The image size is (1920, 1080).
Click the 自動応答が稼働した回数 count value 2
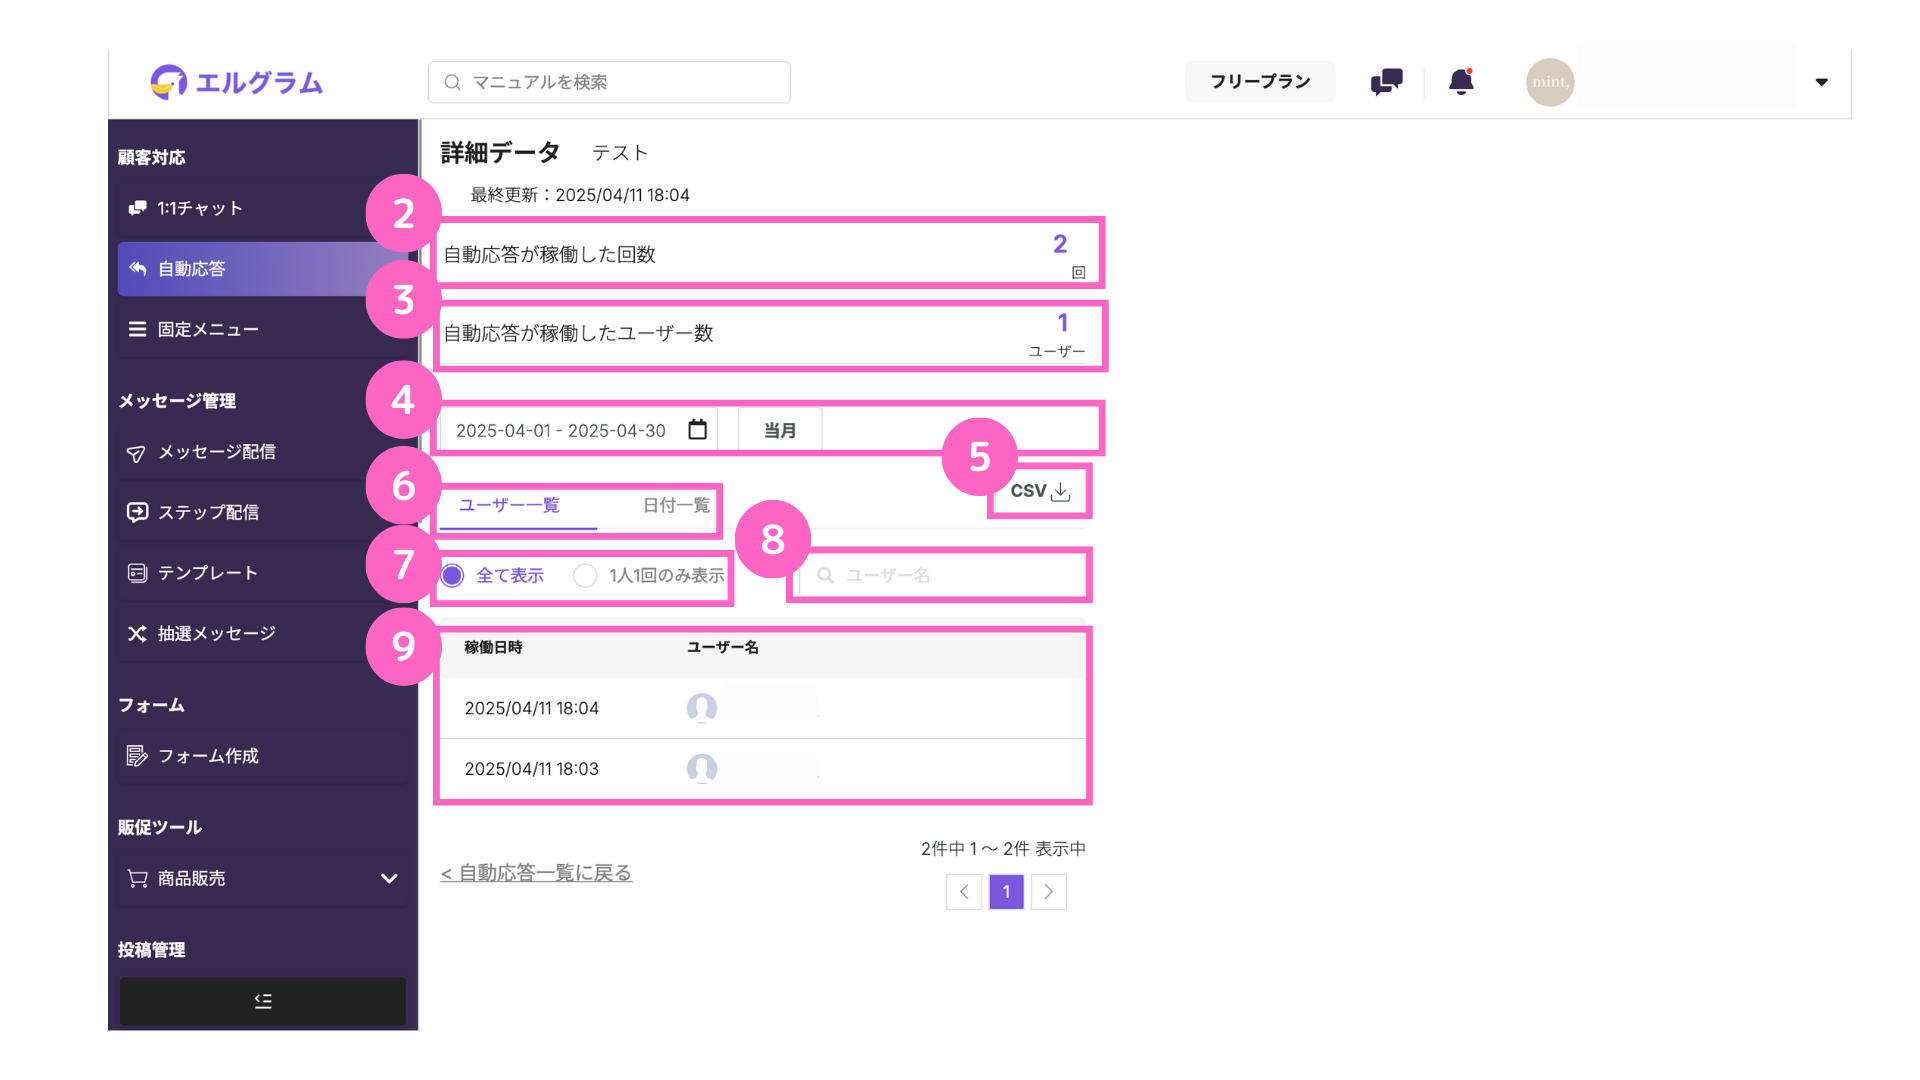(1060, 244)
